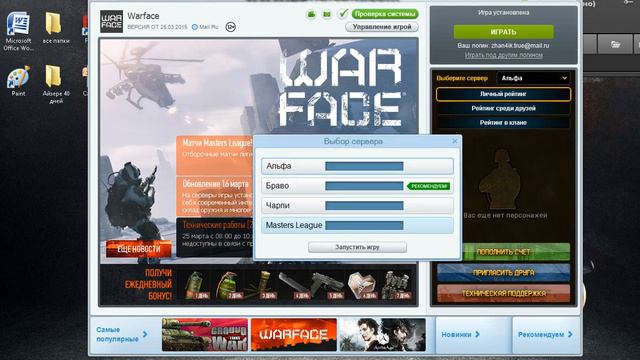Switch to 'Рейтинг среди друзей' tab

point(503,109)
